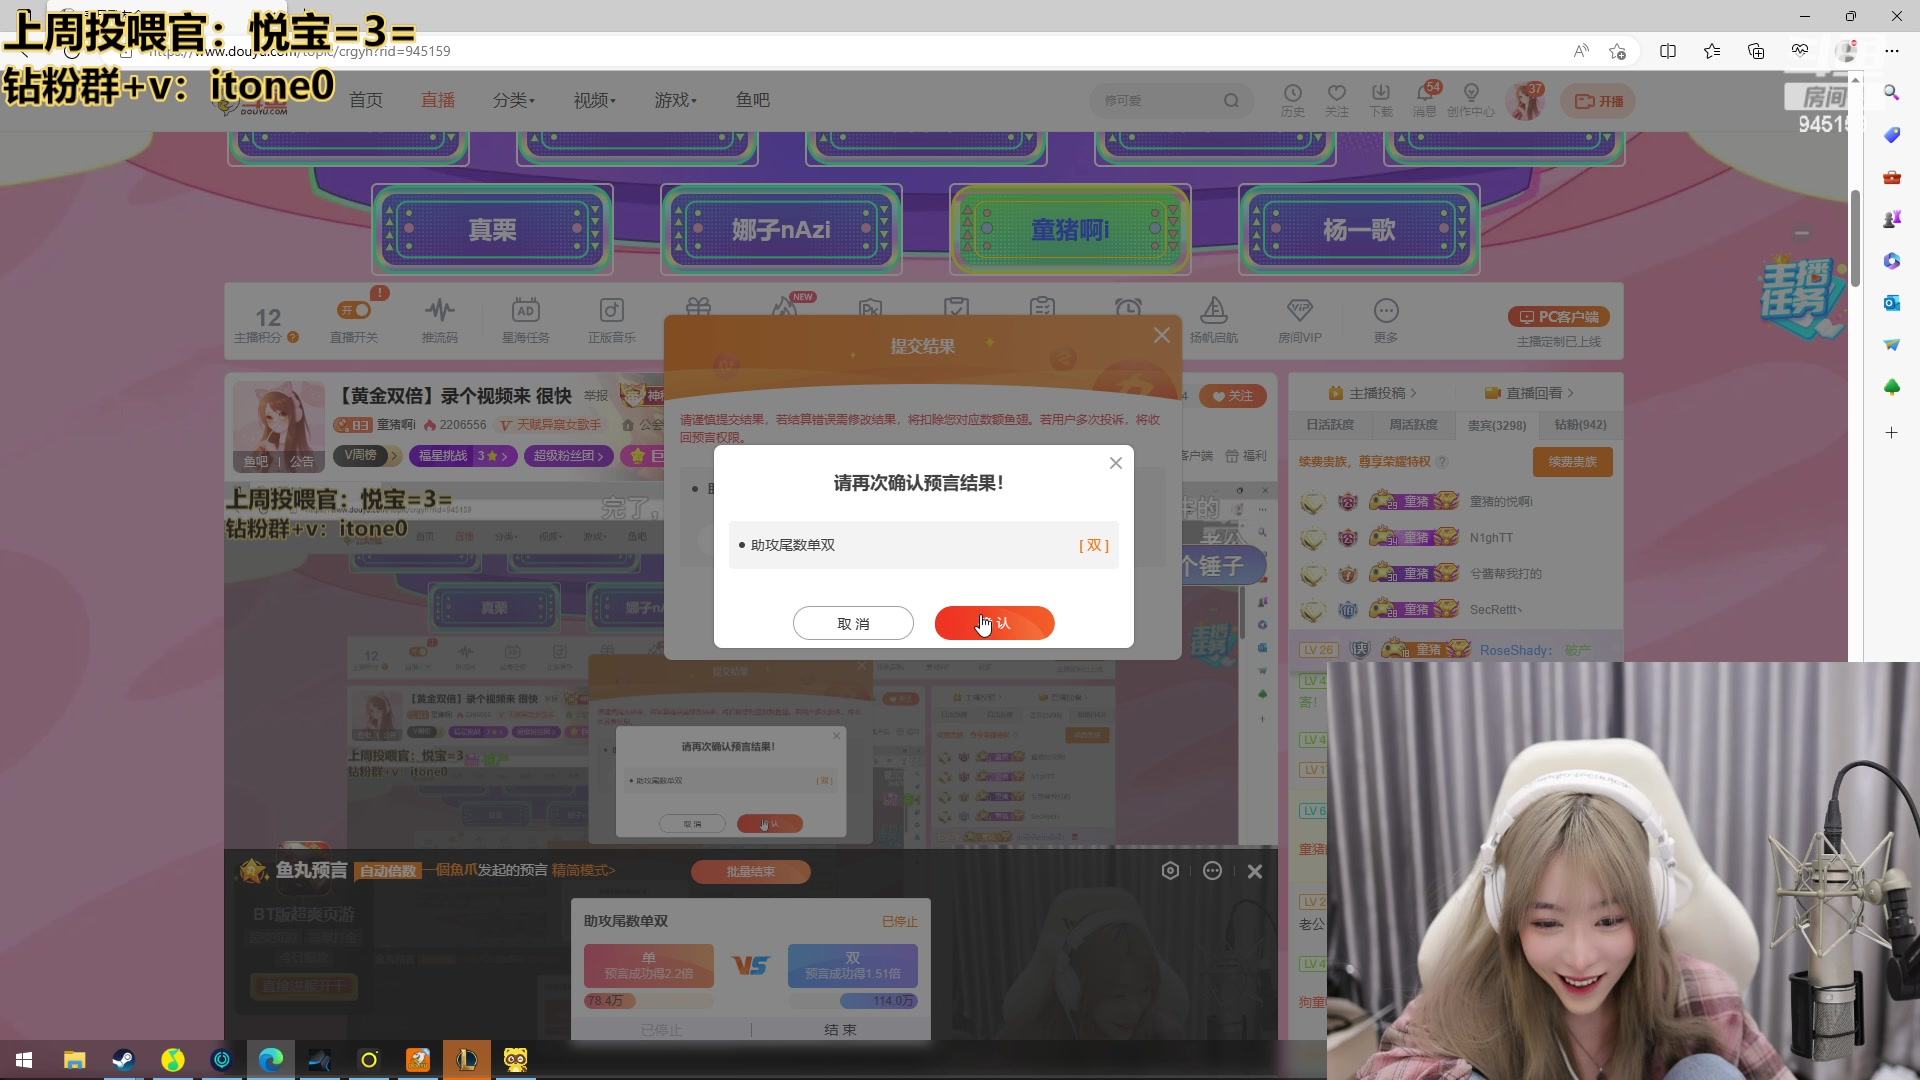This screenshot has height=1080, width=1920.
Task: Open the 更多 ellipsis icon in toolbar
Action: [1384, 318]
